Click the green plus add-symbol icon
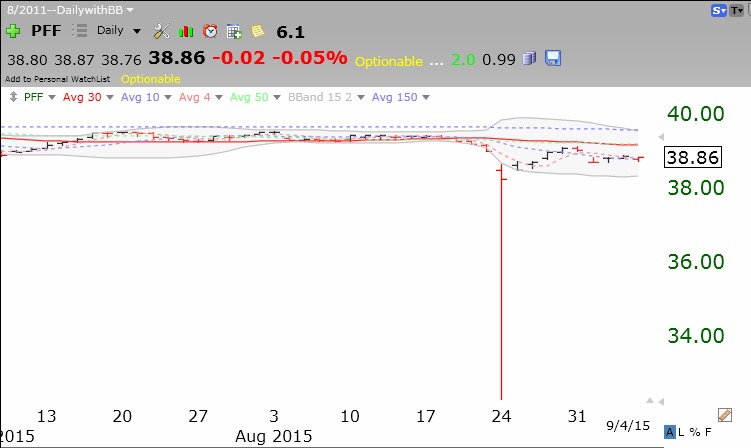Screen dimensions: 751x448 (x=13, y=31)
